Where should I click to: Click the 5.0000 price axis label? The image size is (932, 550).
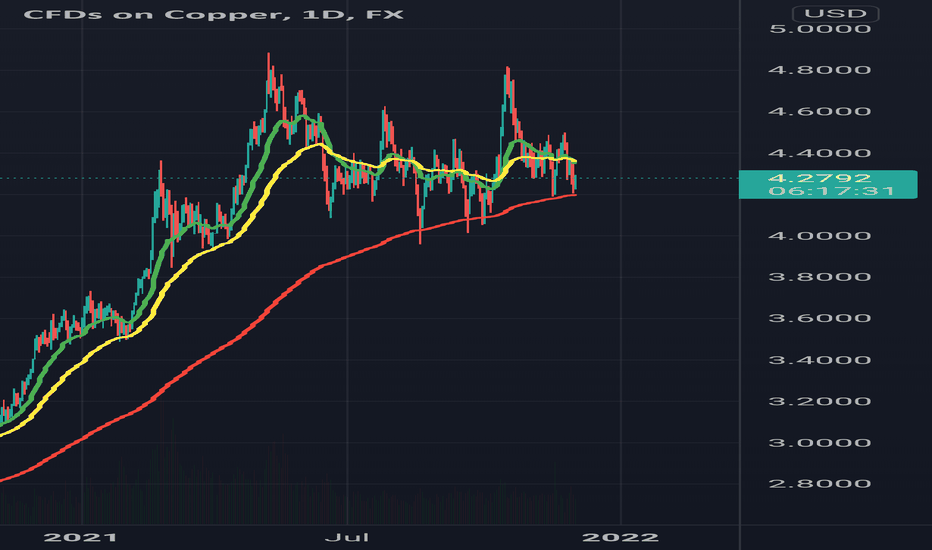coord(820,29)
